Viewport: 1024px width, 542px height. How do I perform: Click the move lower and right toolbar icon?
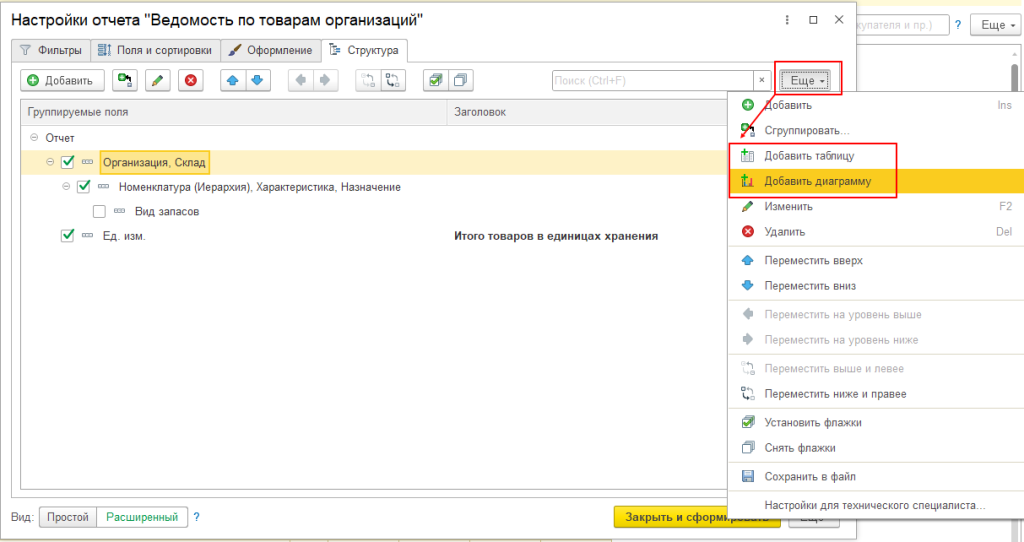392,80
